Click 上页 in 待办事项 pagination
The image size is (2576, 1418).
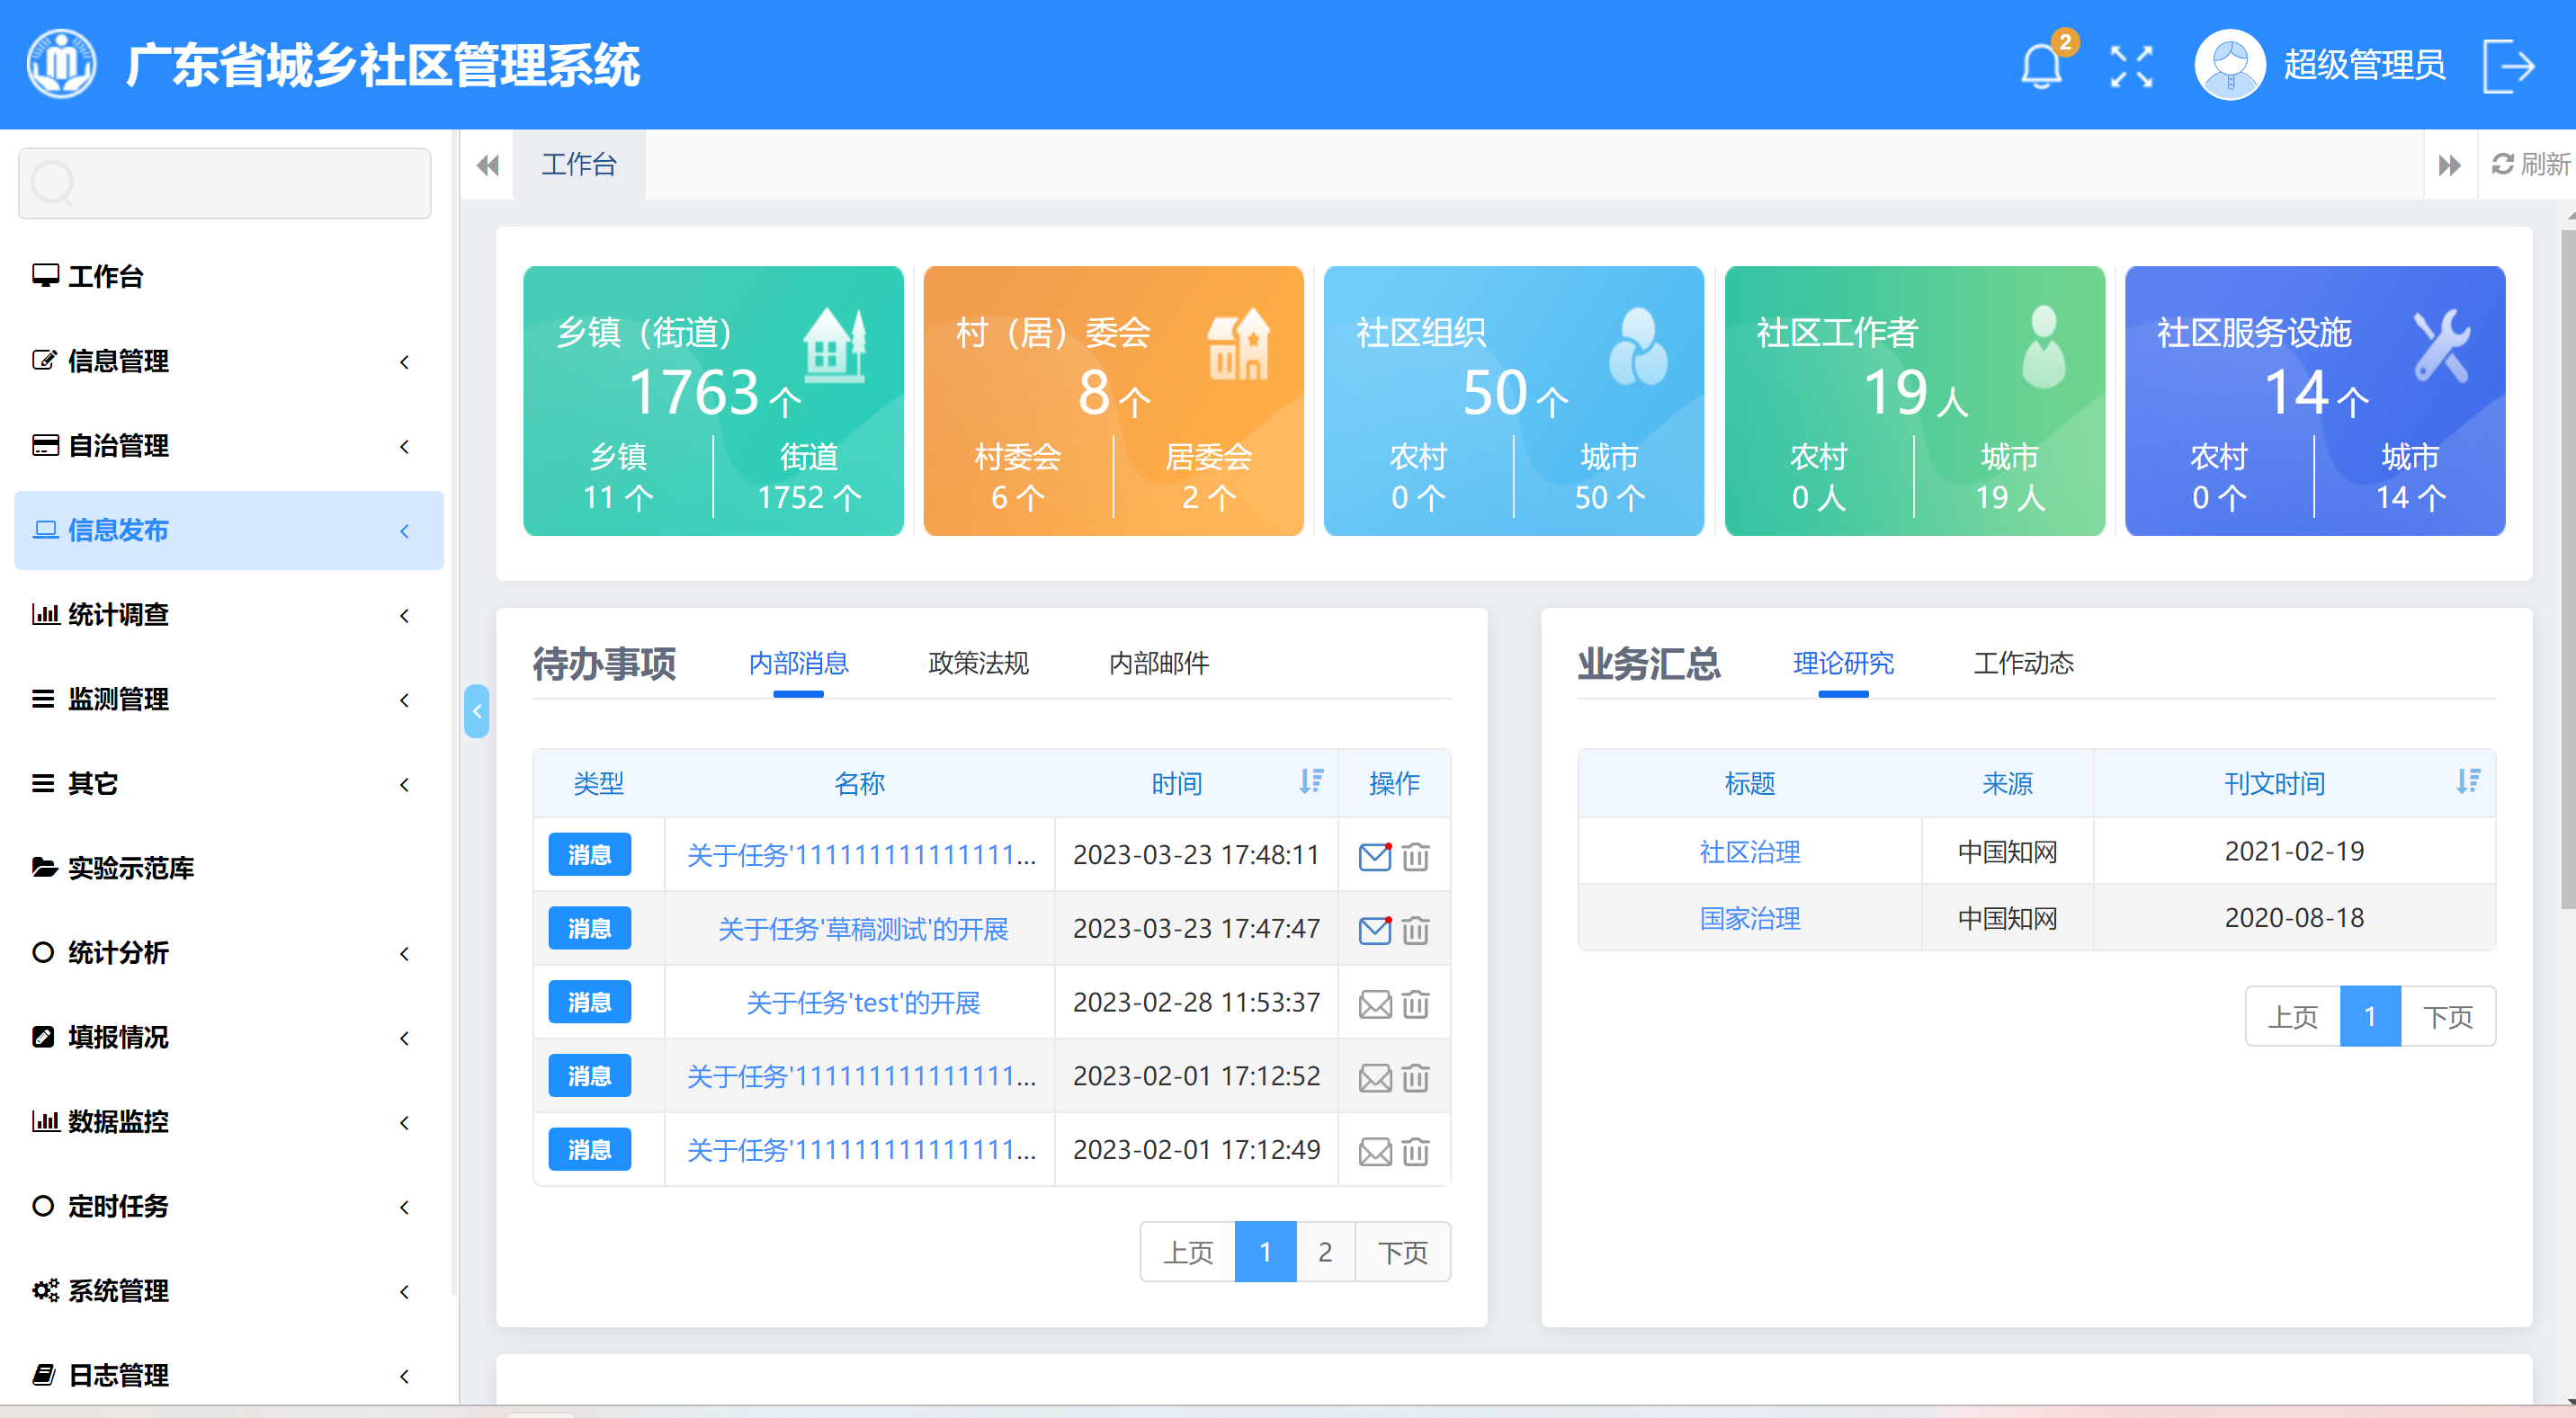click(1188, 1252)
